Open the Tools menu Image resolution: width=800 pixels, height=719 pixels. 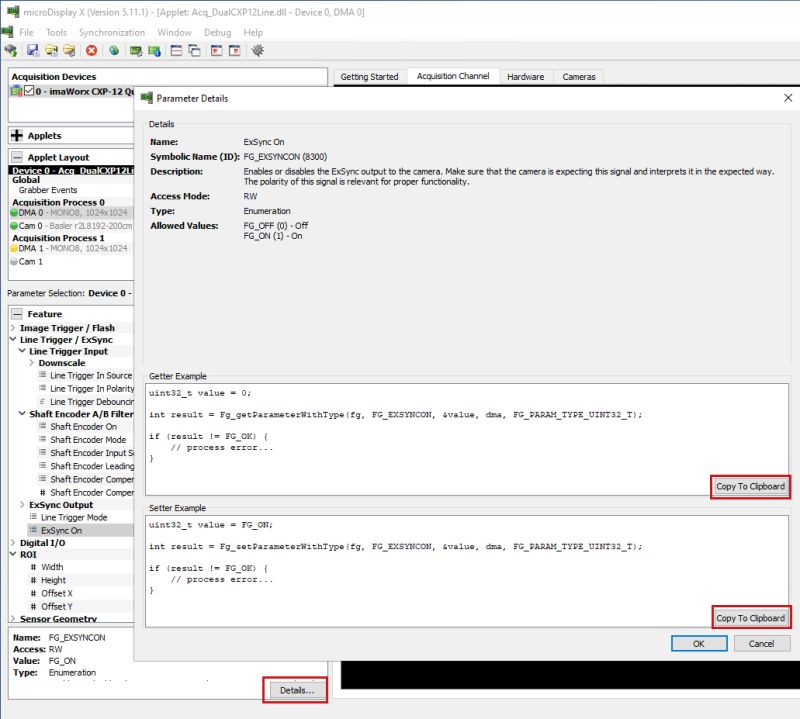pos(56,32)
